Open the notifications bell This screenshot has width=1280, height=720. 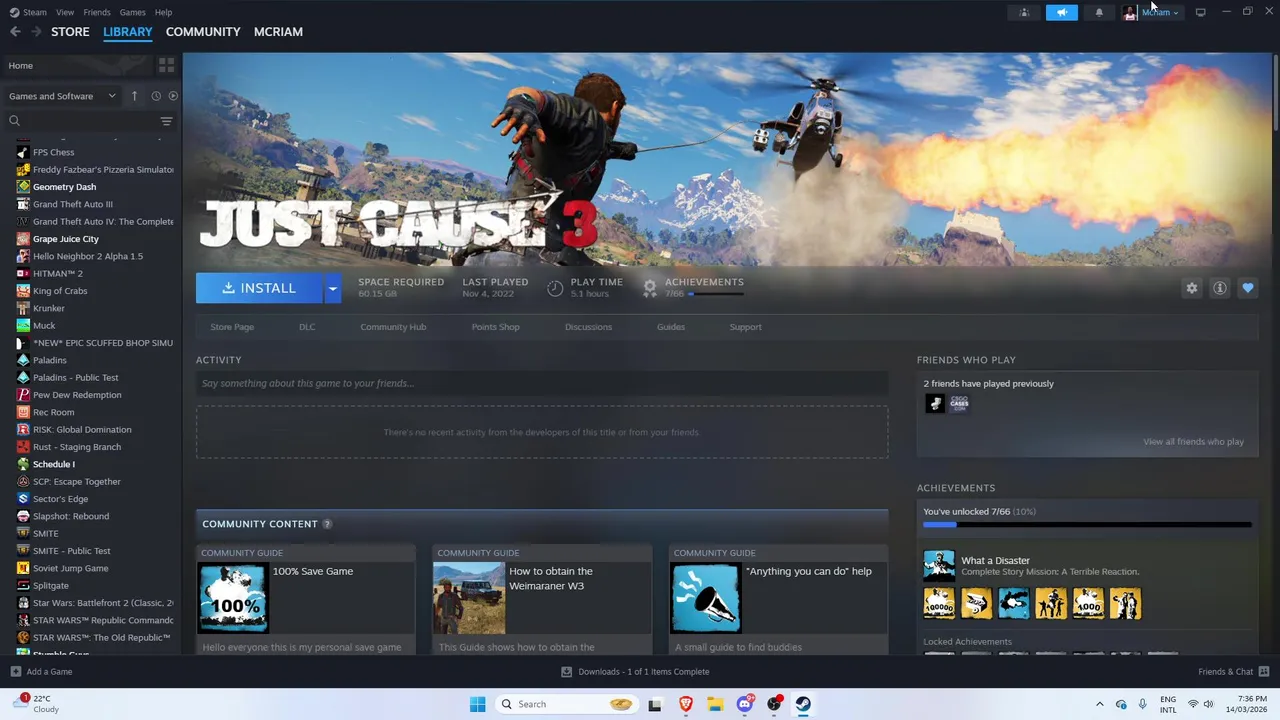[1099, 12]
